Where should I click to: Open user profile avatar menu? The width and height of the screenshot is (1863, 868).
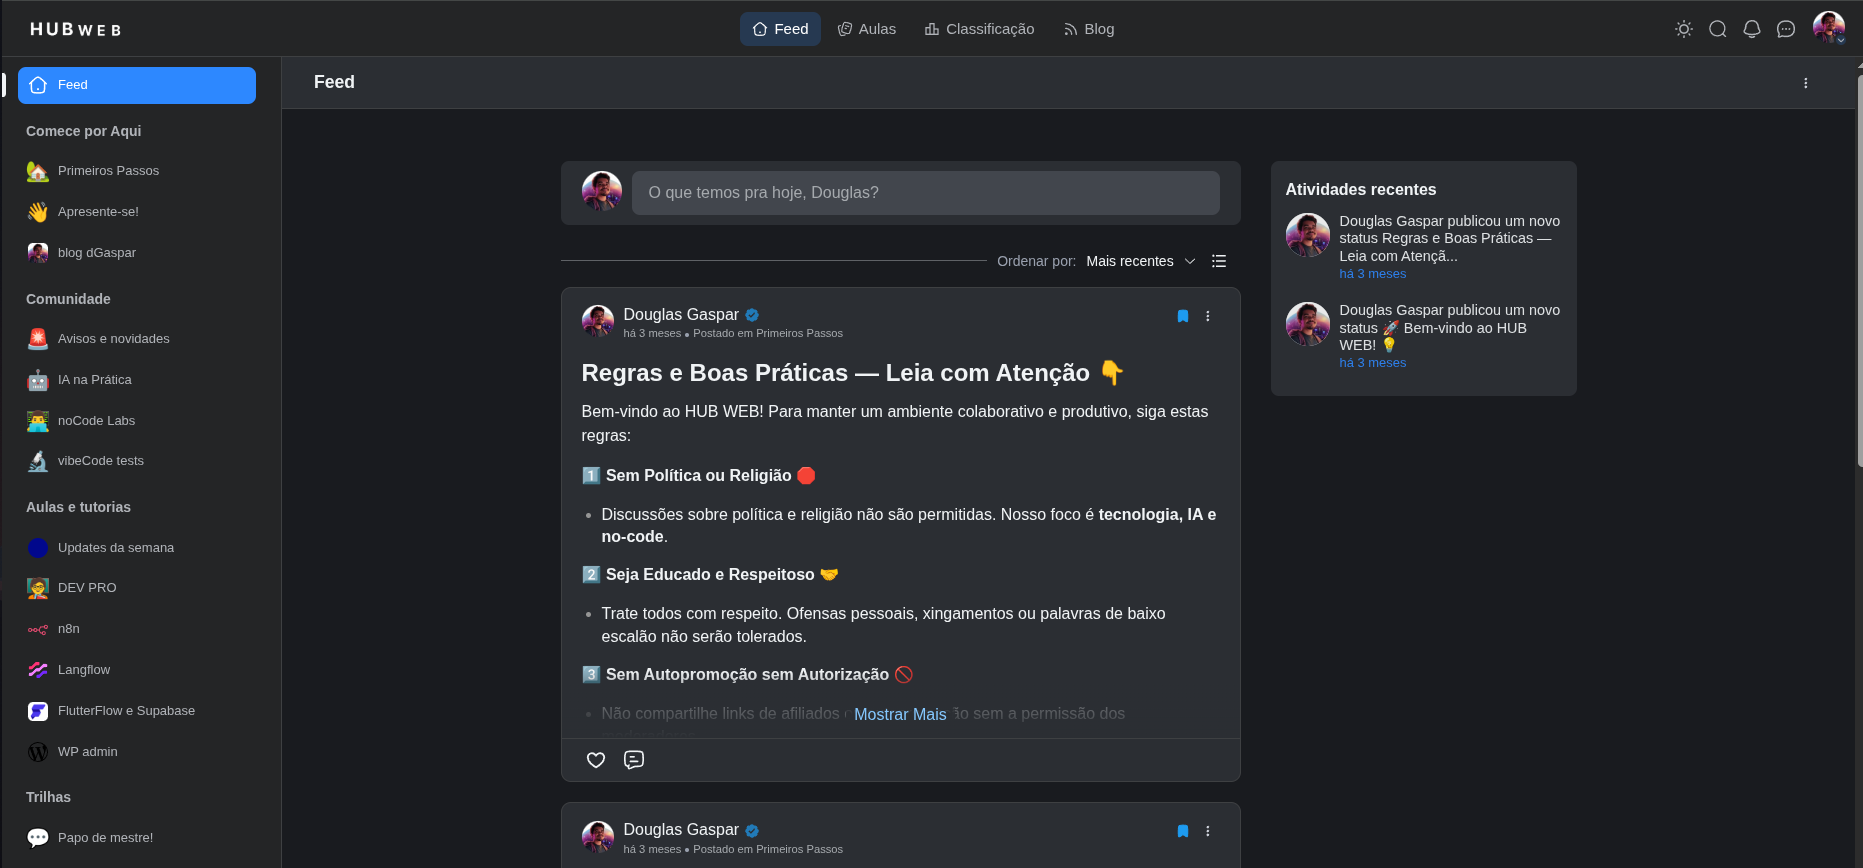tap(1829, 28)
